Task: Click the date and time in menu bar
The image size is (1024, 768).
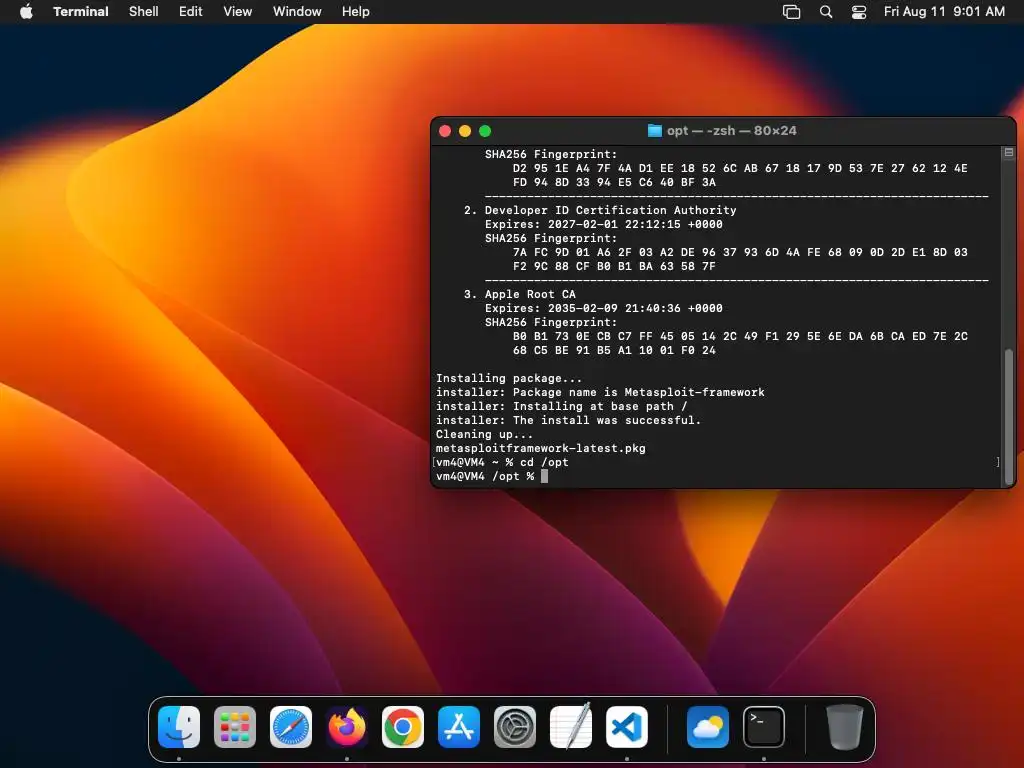Action: [x=944, y=11]
